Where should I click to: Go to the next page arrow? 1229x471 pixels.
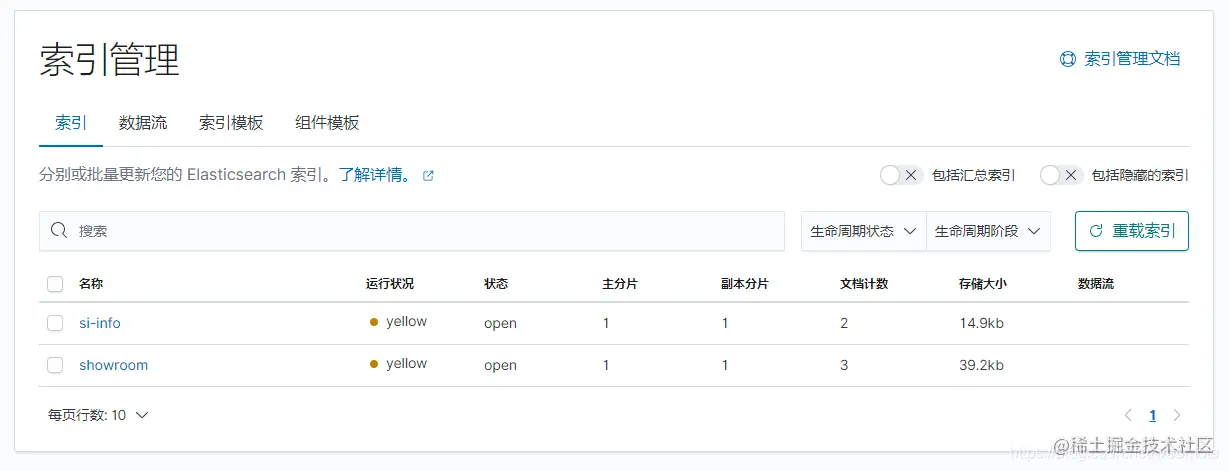pos(1177,415)
